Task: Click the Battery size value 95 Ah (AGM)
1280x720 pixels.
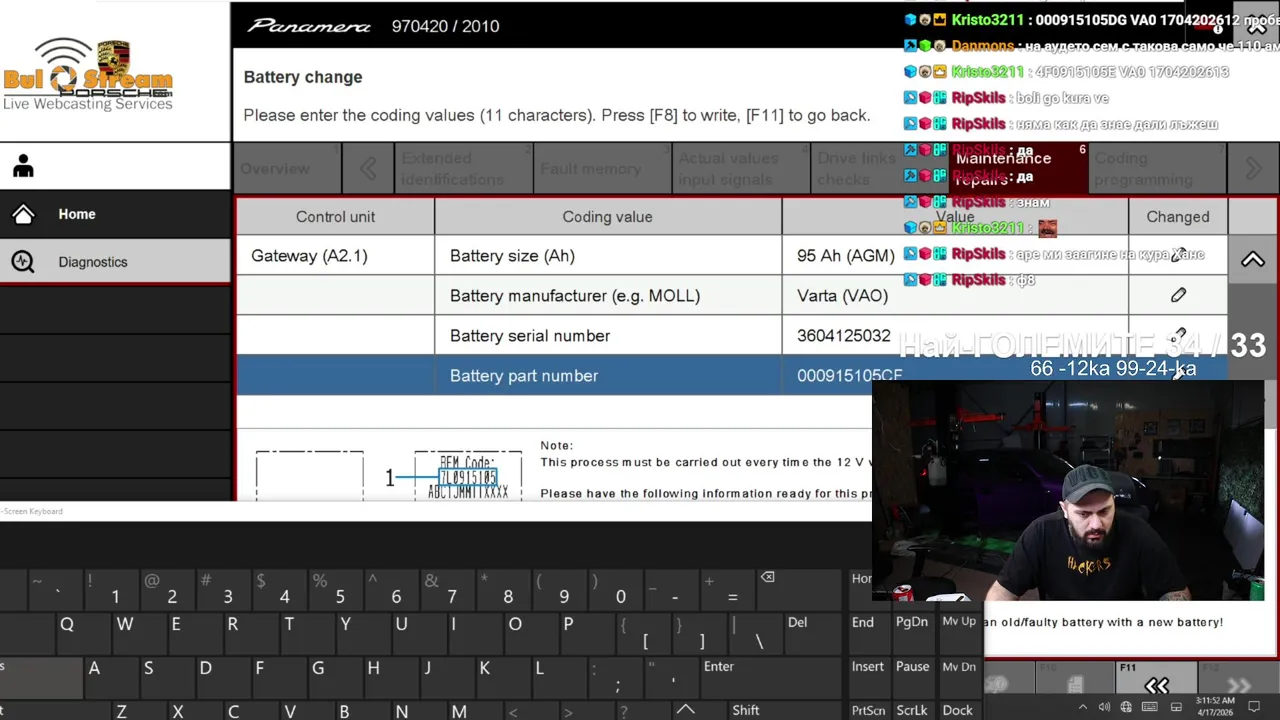Action: point(845,256)
